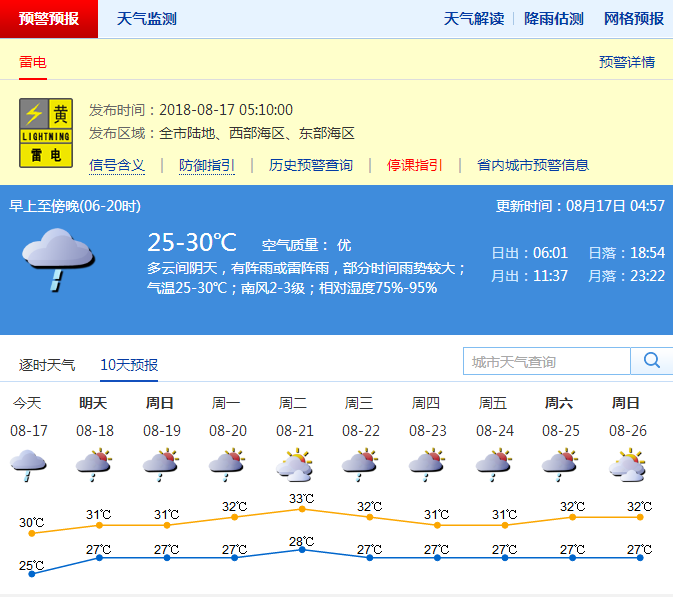Open the 降雨估测 link
This screenshot has height=597, width=673.
pos(554,19)
